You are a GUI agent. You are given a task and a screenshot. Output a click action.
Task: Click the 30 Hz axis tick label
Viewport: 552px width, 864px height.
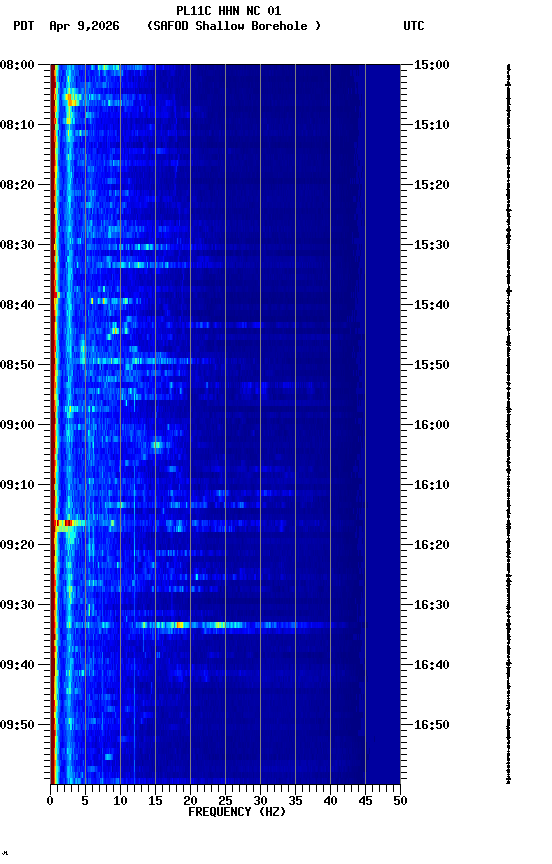pos(260,801)
